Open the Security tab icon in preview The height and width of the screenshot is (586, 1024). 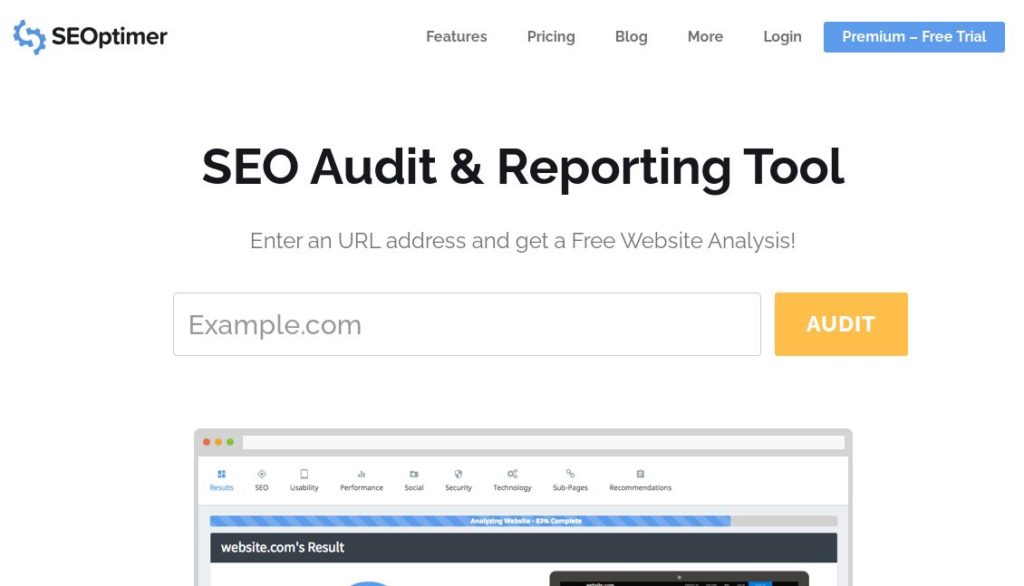458,474
